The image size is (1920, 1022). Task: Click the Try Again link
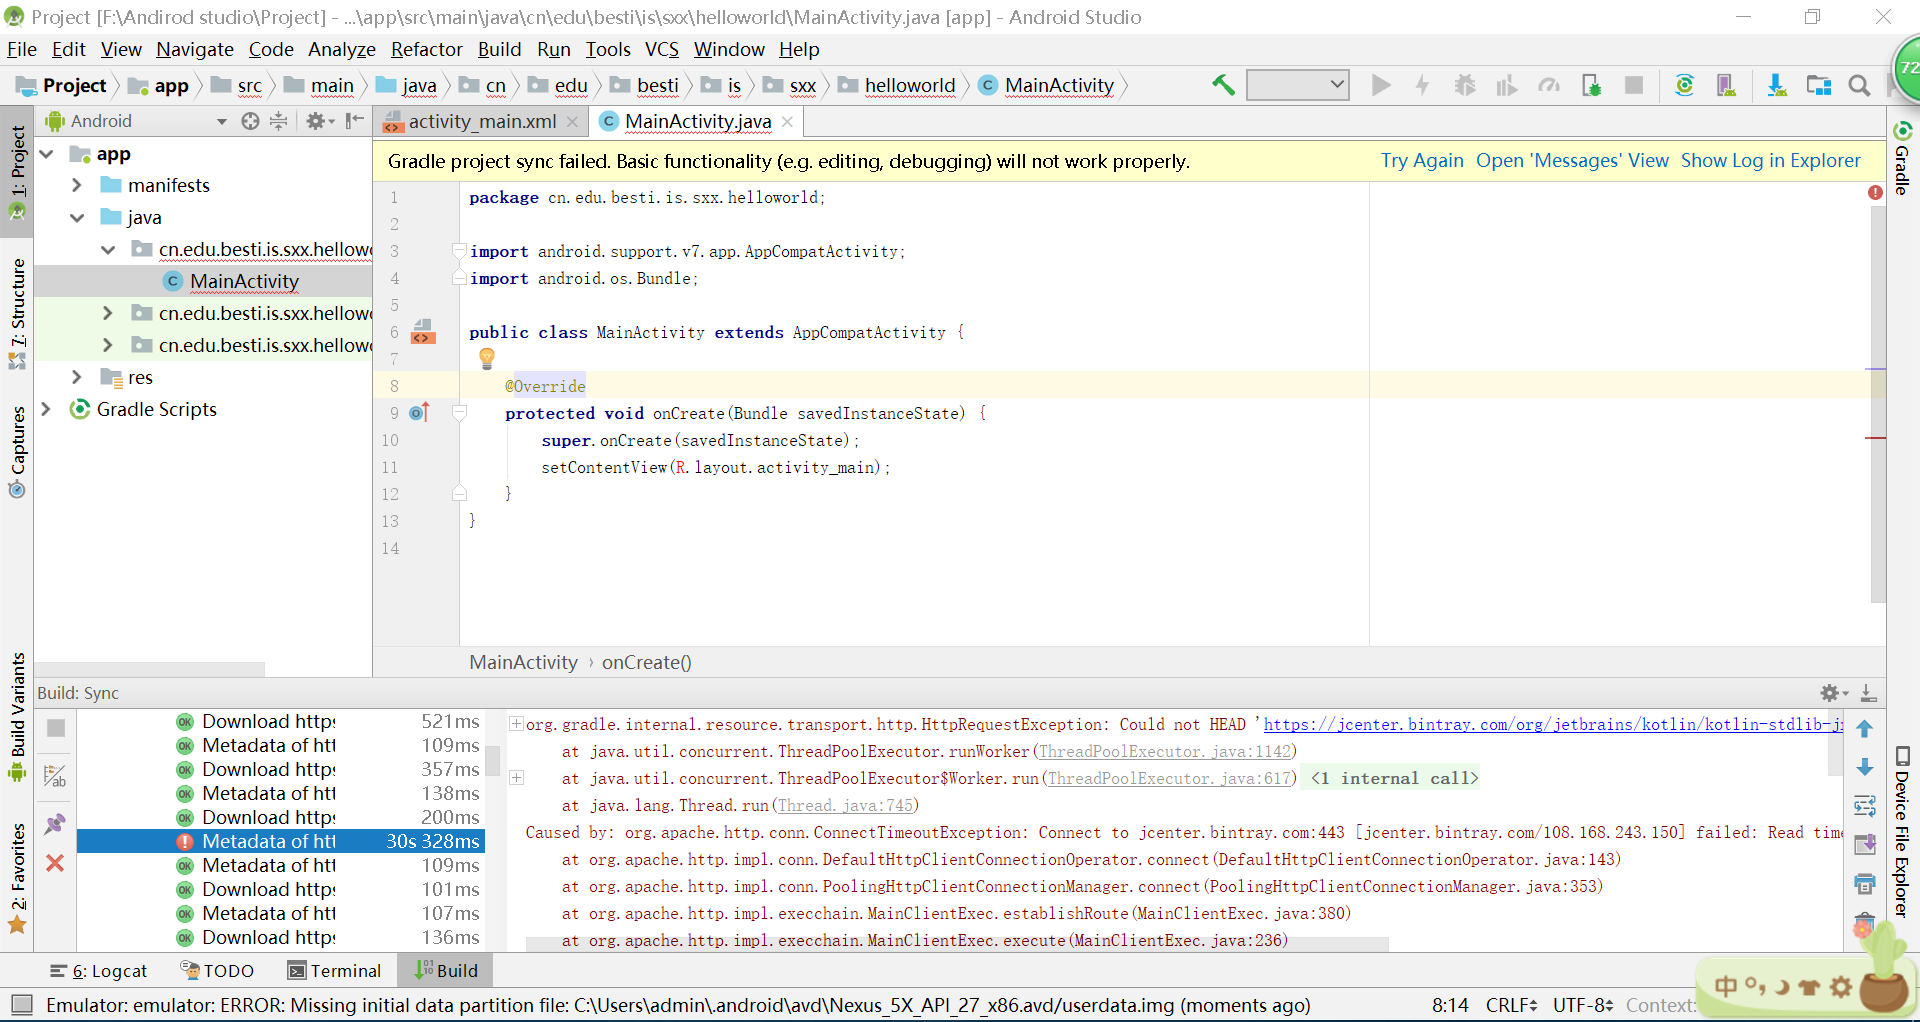coord(1422,161)
